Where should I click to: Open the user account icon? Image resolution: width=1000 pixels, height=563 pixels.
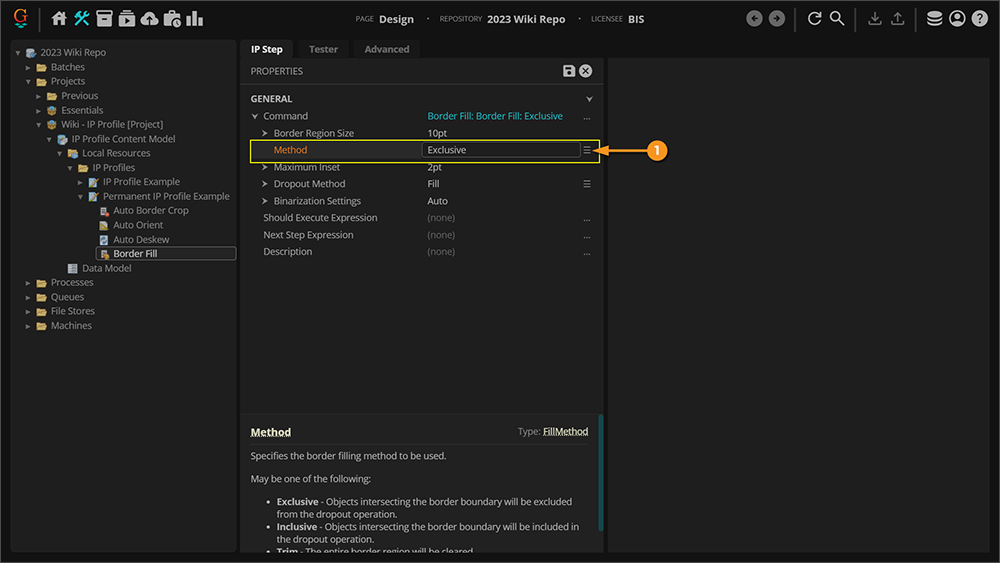click(x=957, y=18)
